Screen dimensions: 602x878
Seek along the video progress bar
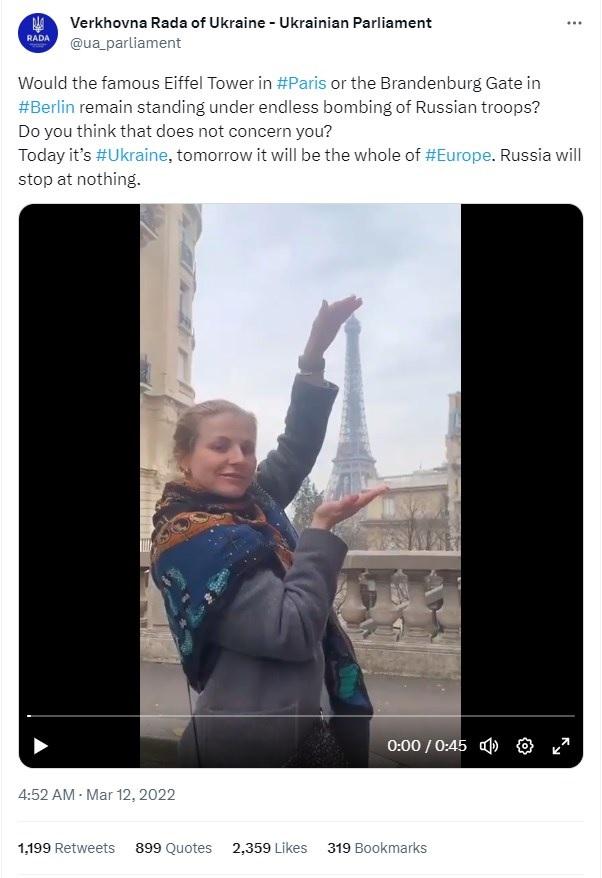click(301, 716)
